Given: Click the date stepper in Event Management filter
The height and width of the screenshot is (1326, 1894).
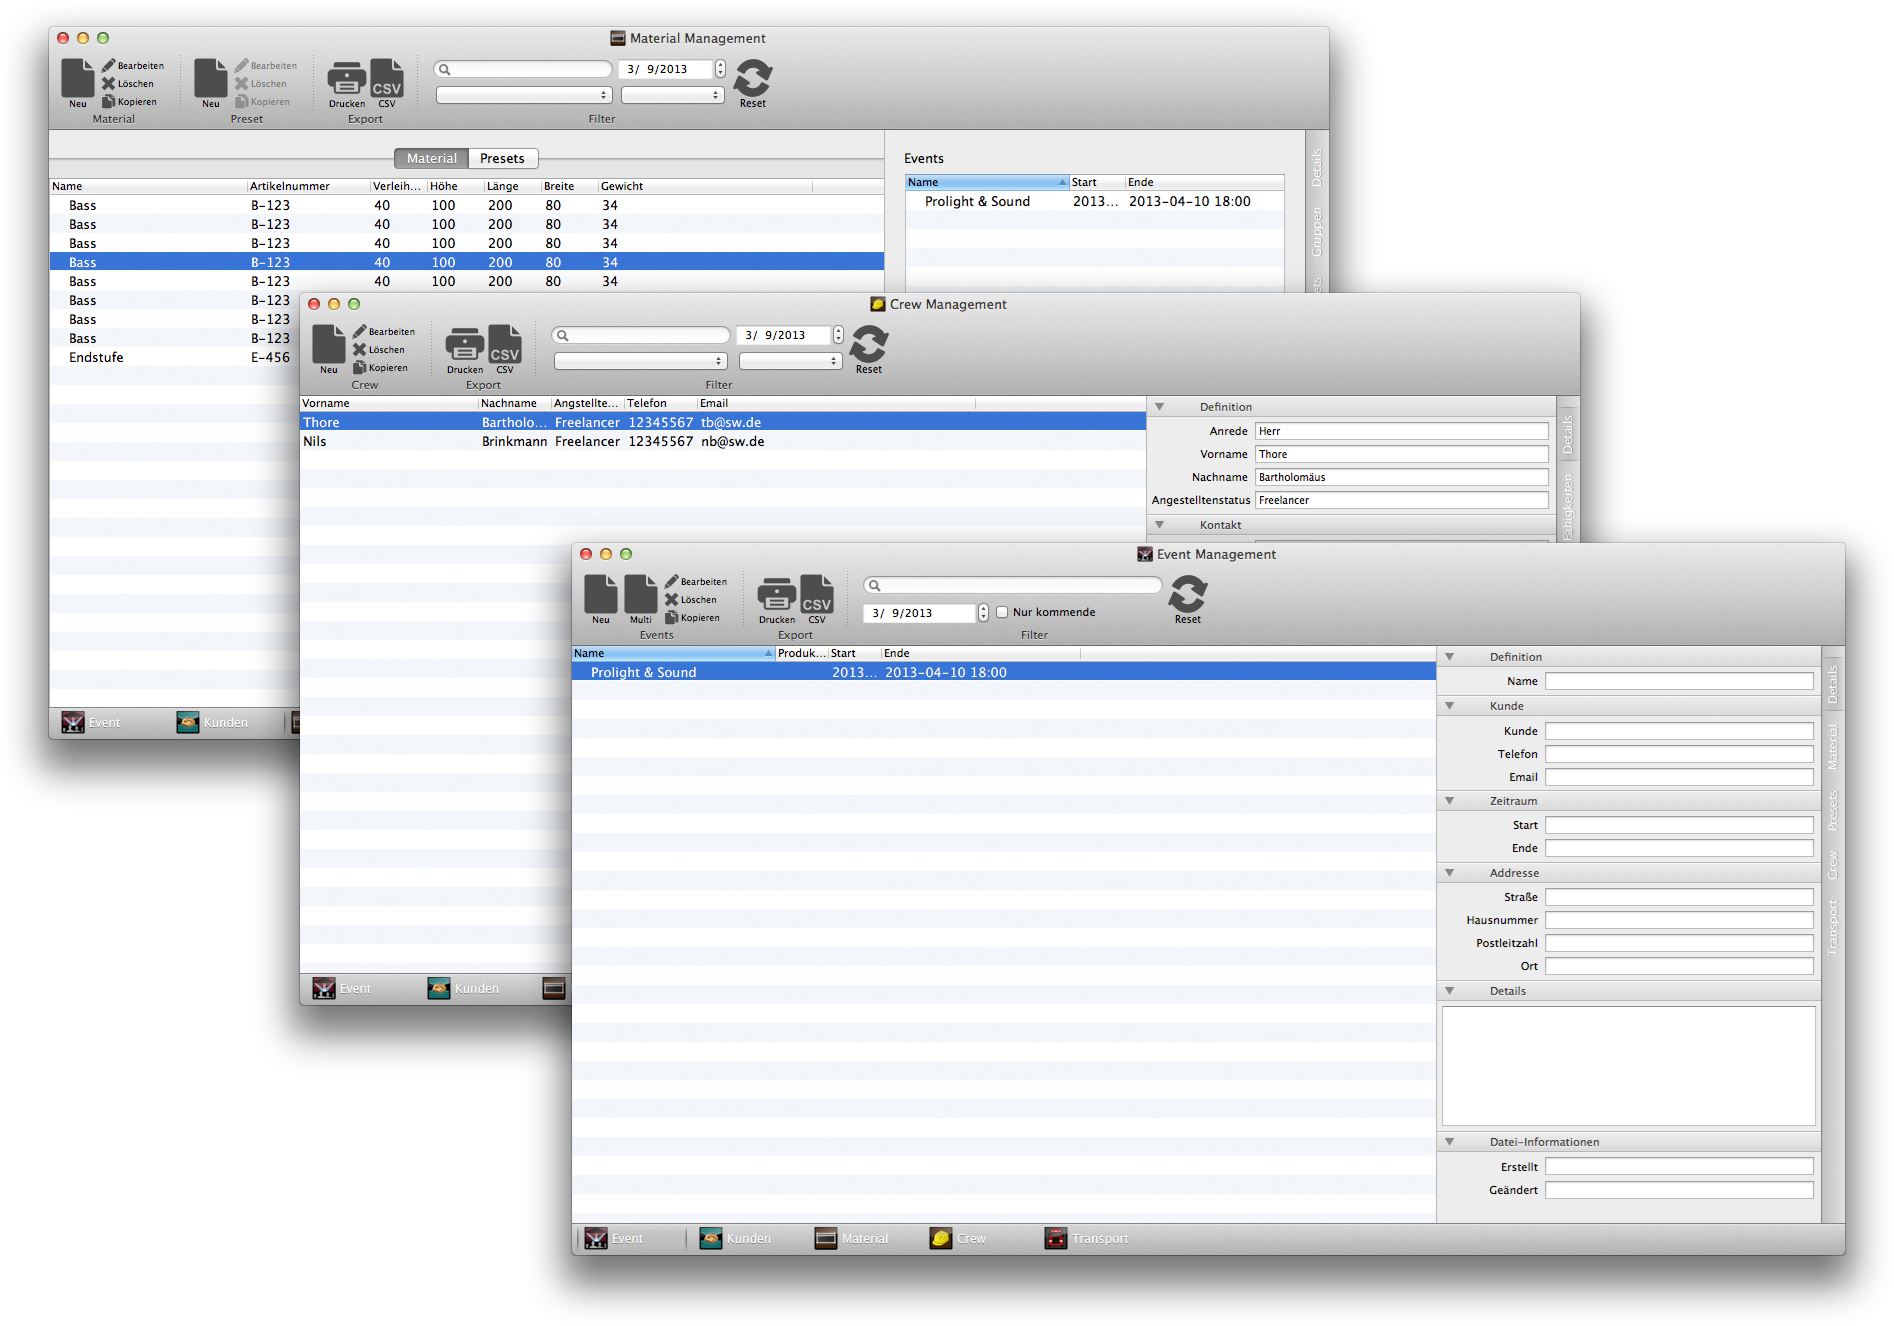Looking at the screenshot, I should [x=984, y=613].
